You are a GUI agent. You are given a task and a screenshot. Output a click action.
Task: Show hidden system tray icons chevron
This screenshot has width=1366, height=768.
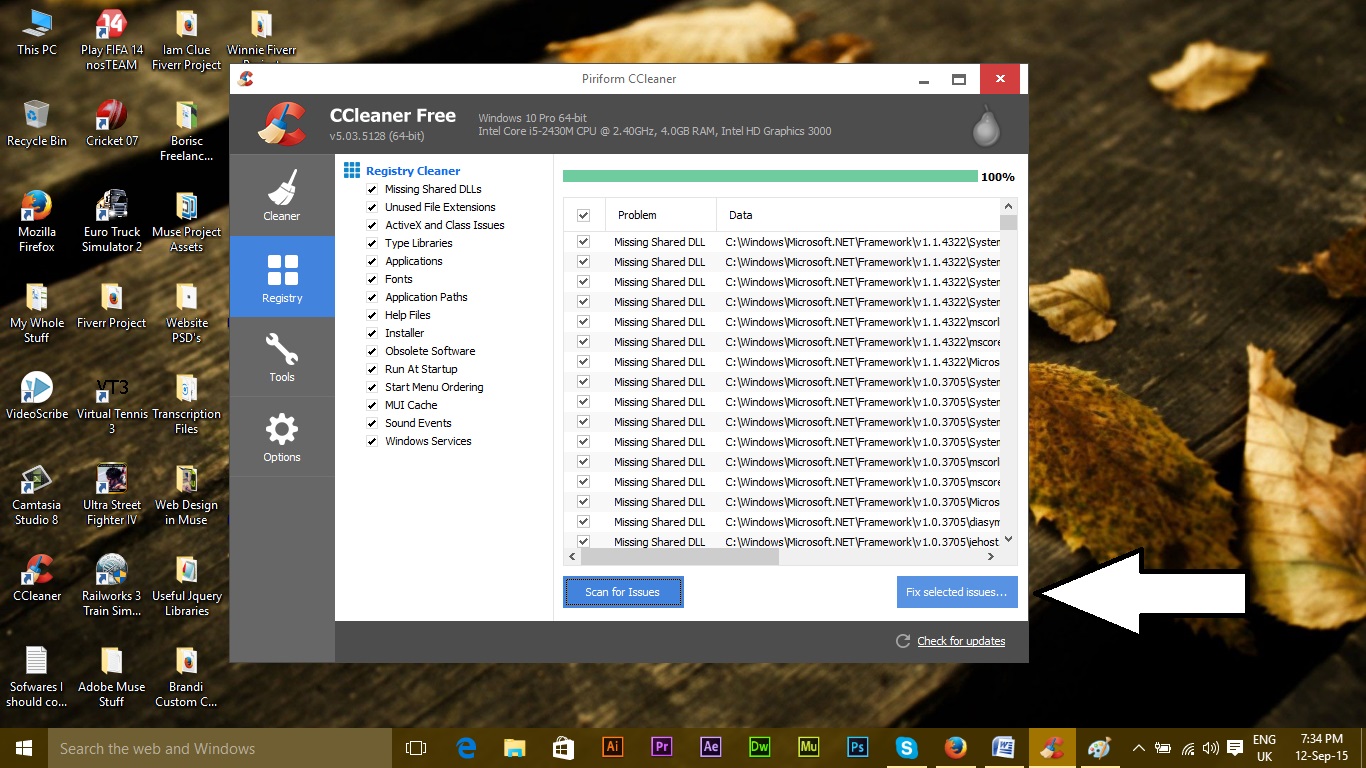point(1138,748)
